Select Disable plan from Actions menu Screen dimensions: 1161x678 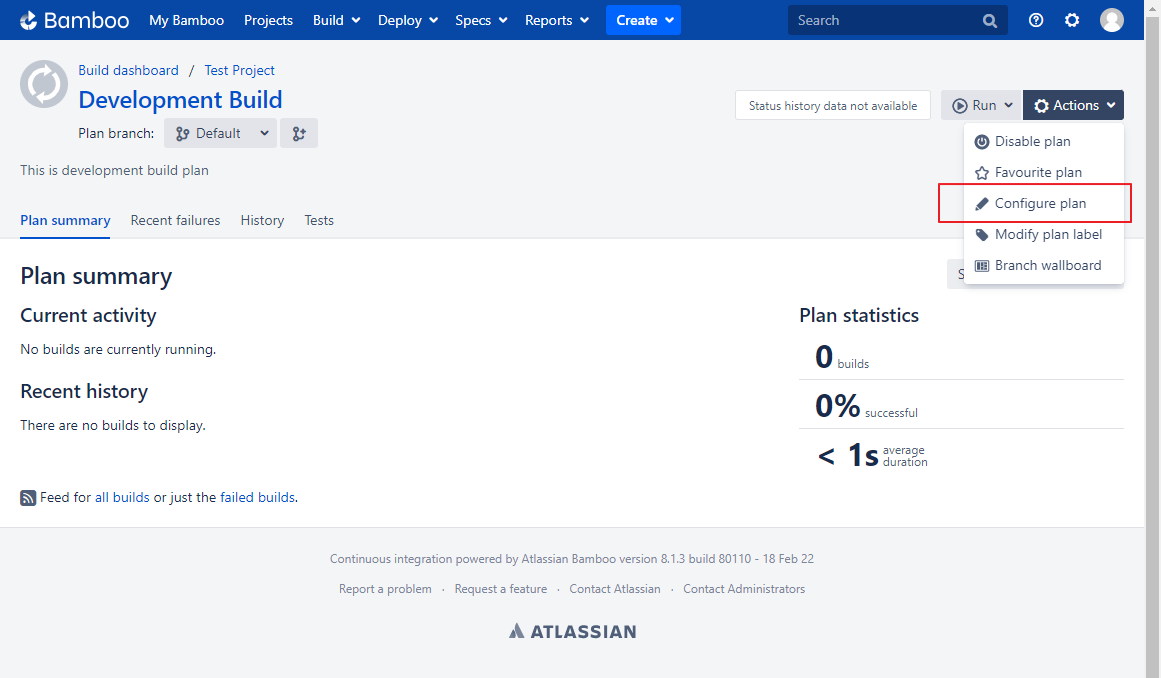pos(1043,141)
